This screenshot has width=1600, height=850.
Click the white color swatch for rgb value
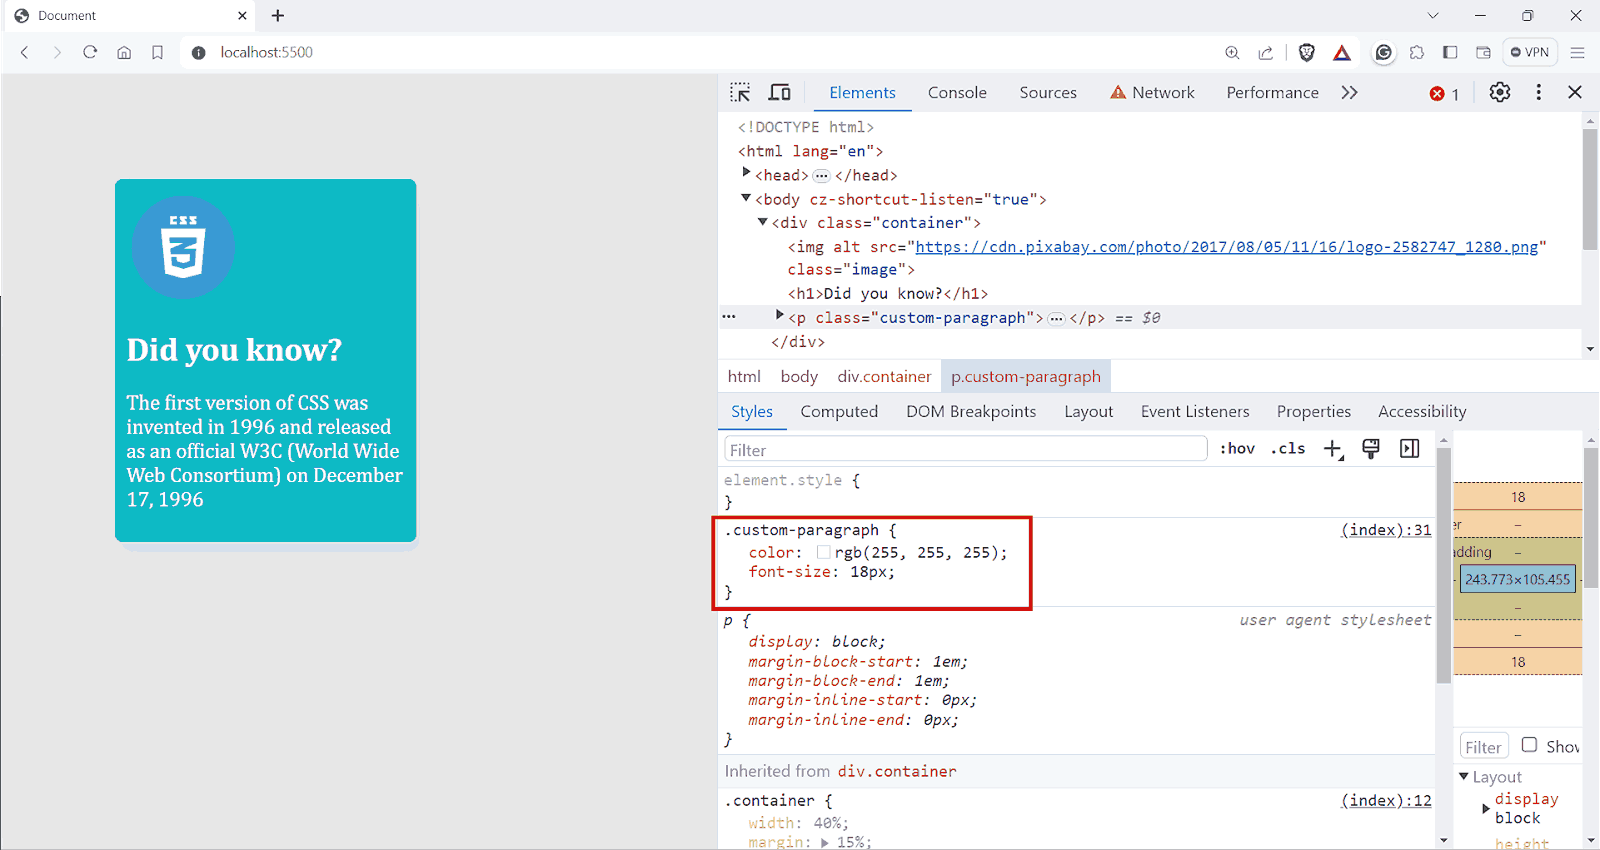(824, 552)
